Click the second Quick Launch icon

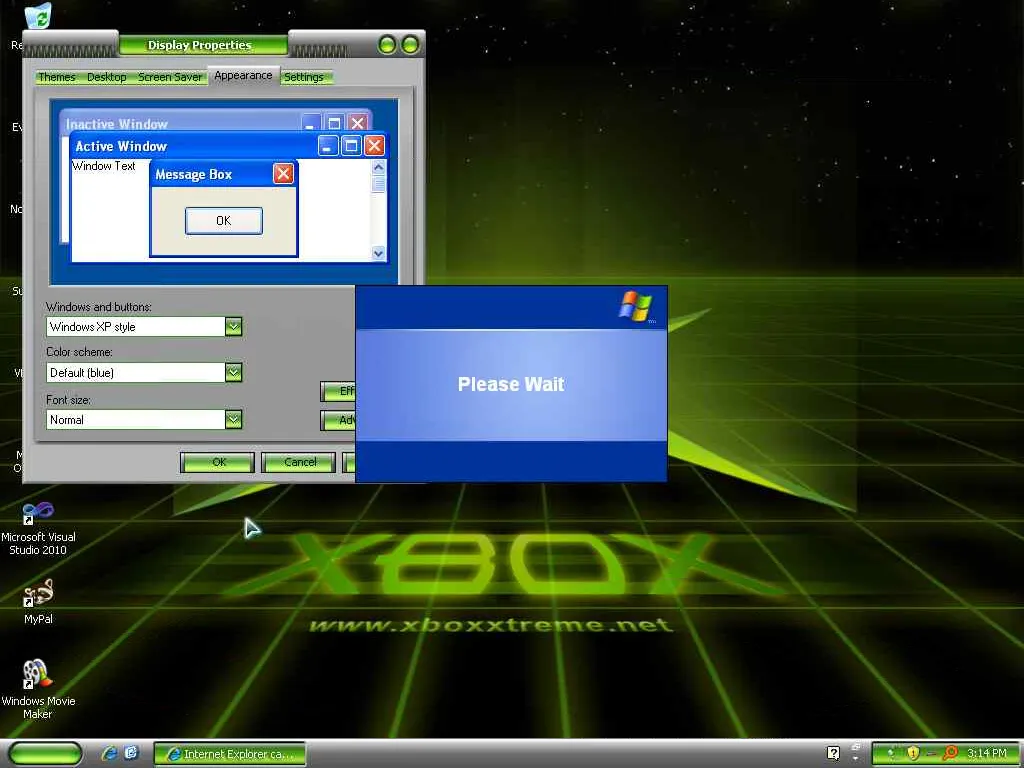[131, 753]
